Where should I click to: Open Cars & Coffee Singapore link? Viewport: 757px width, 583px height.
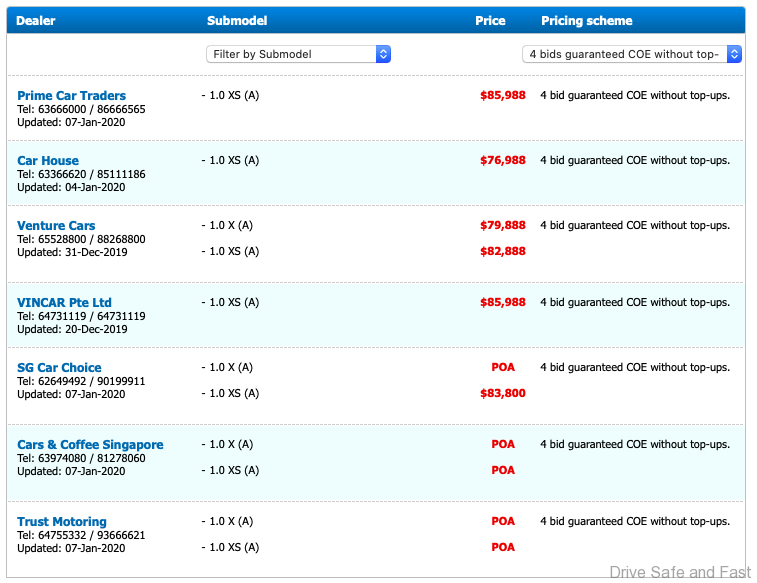(x=90, y=445)
